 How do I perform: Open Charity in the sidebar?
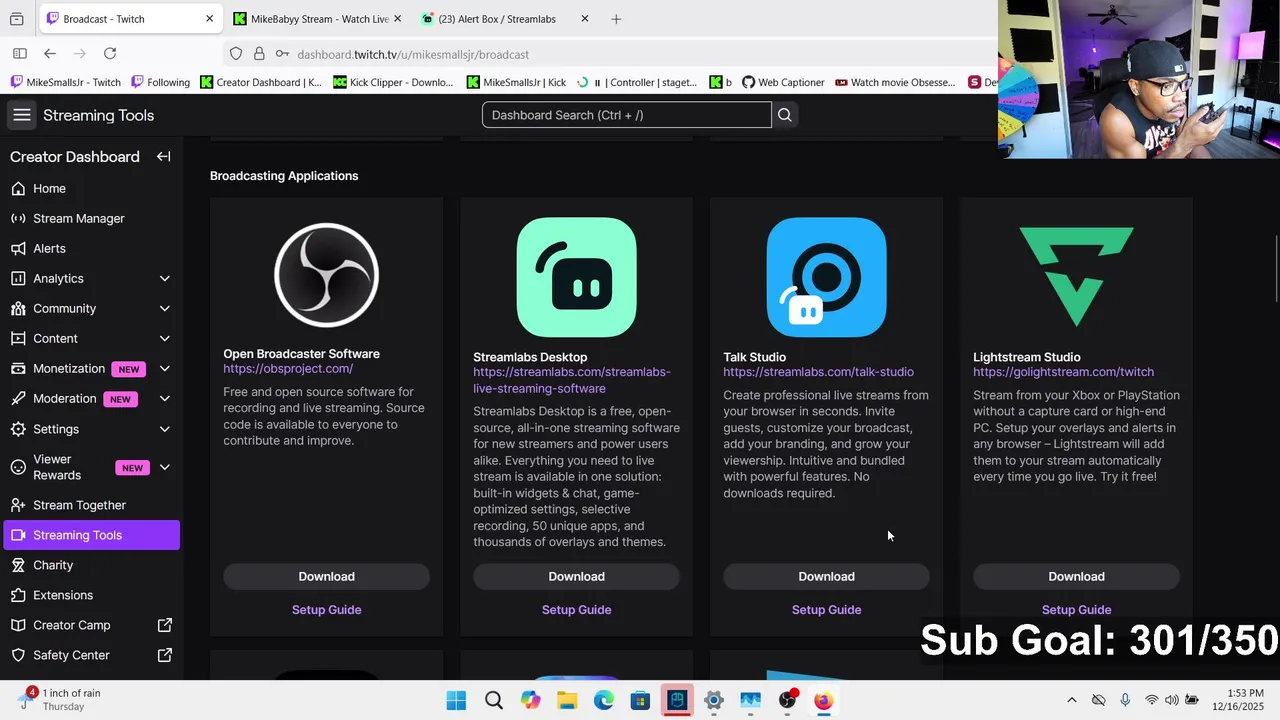[91, 565]
